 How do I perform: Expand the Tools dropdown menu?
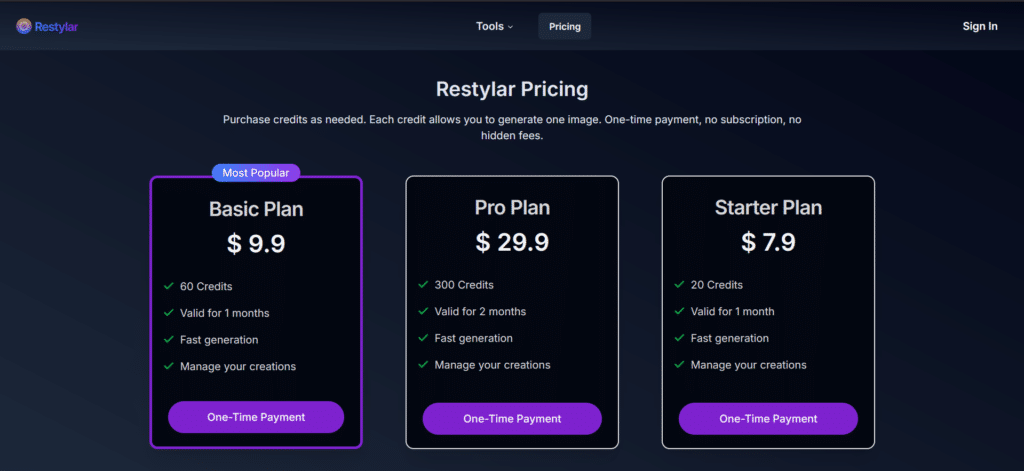pos(494,26)
